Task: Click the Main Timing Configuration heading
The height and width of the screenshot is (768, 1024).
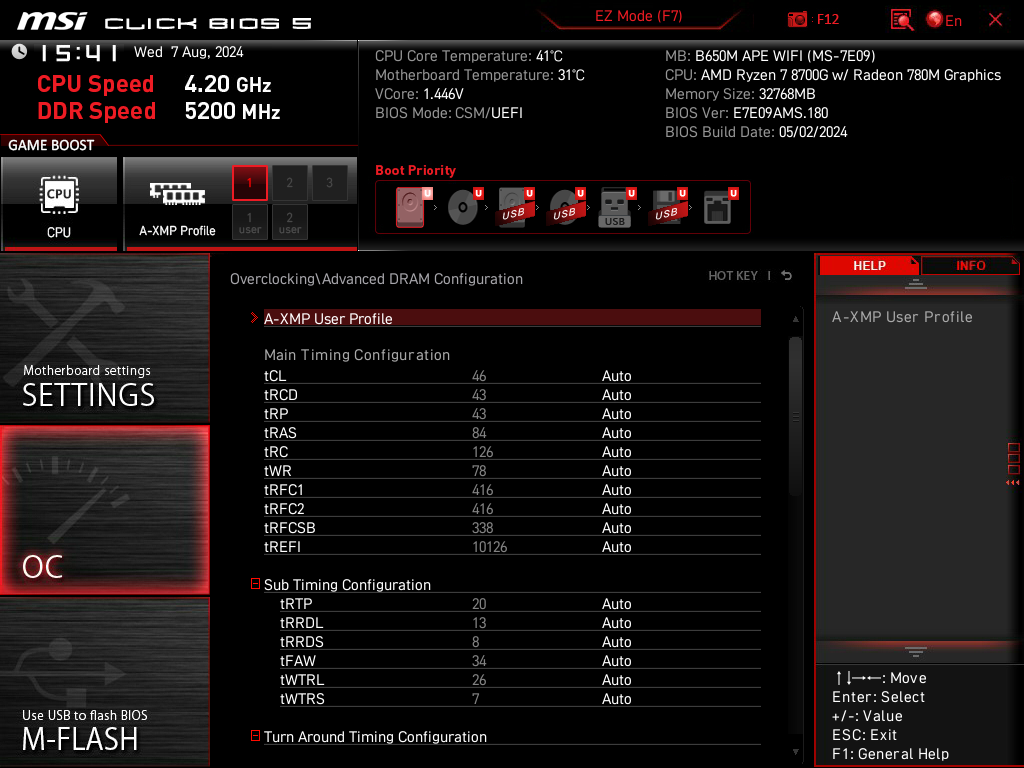Action: pos(357,355)
